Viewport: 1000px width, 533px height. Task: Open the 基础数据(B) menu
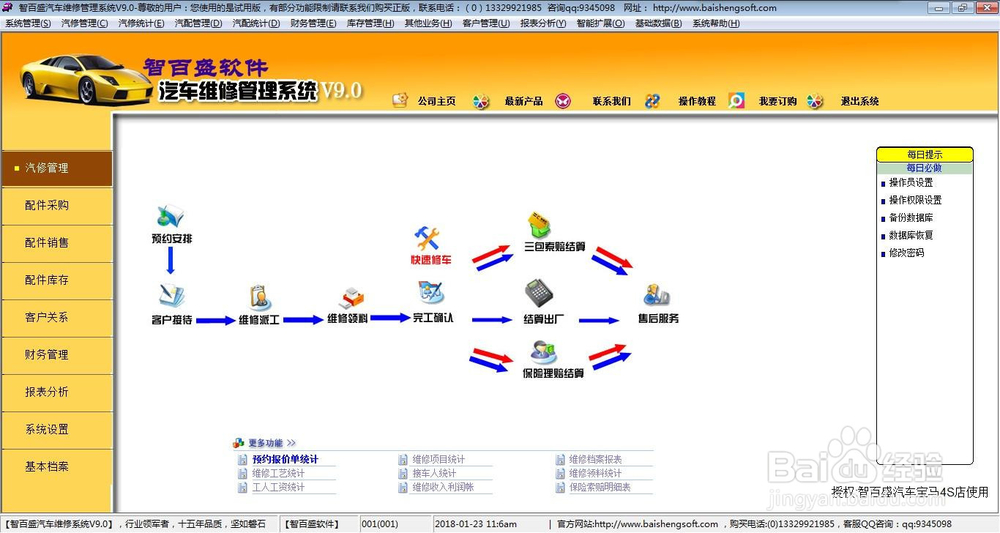point(659,23)
